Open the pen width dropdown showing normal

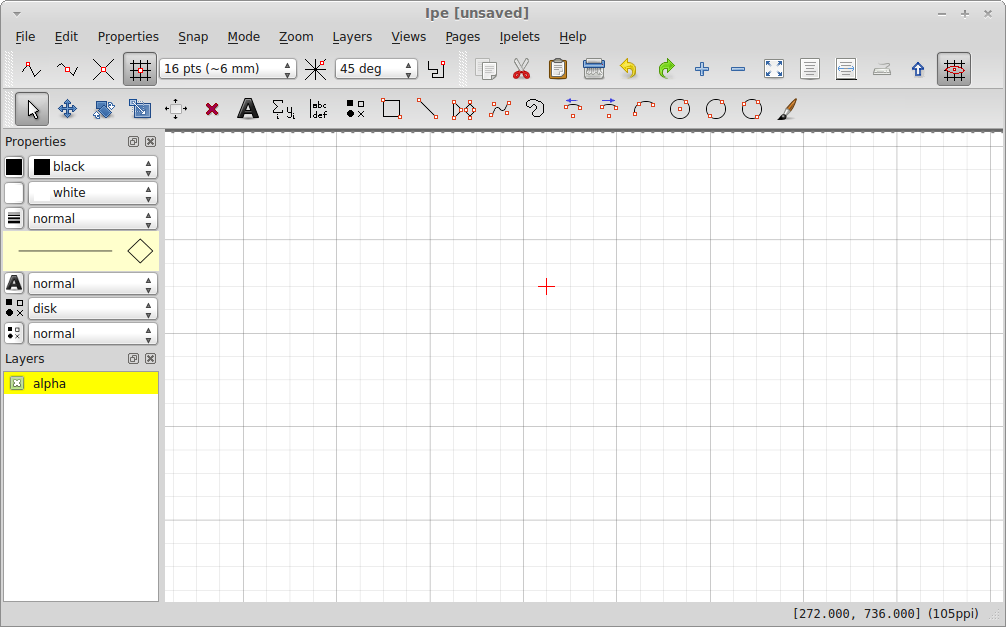point(92,218)
